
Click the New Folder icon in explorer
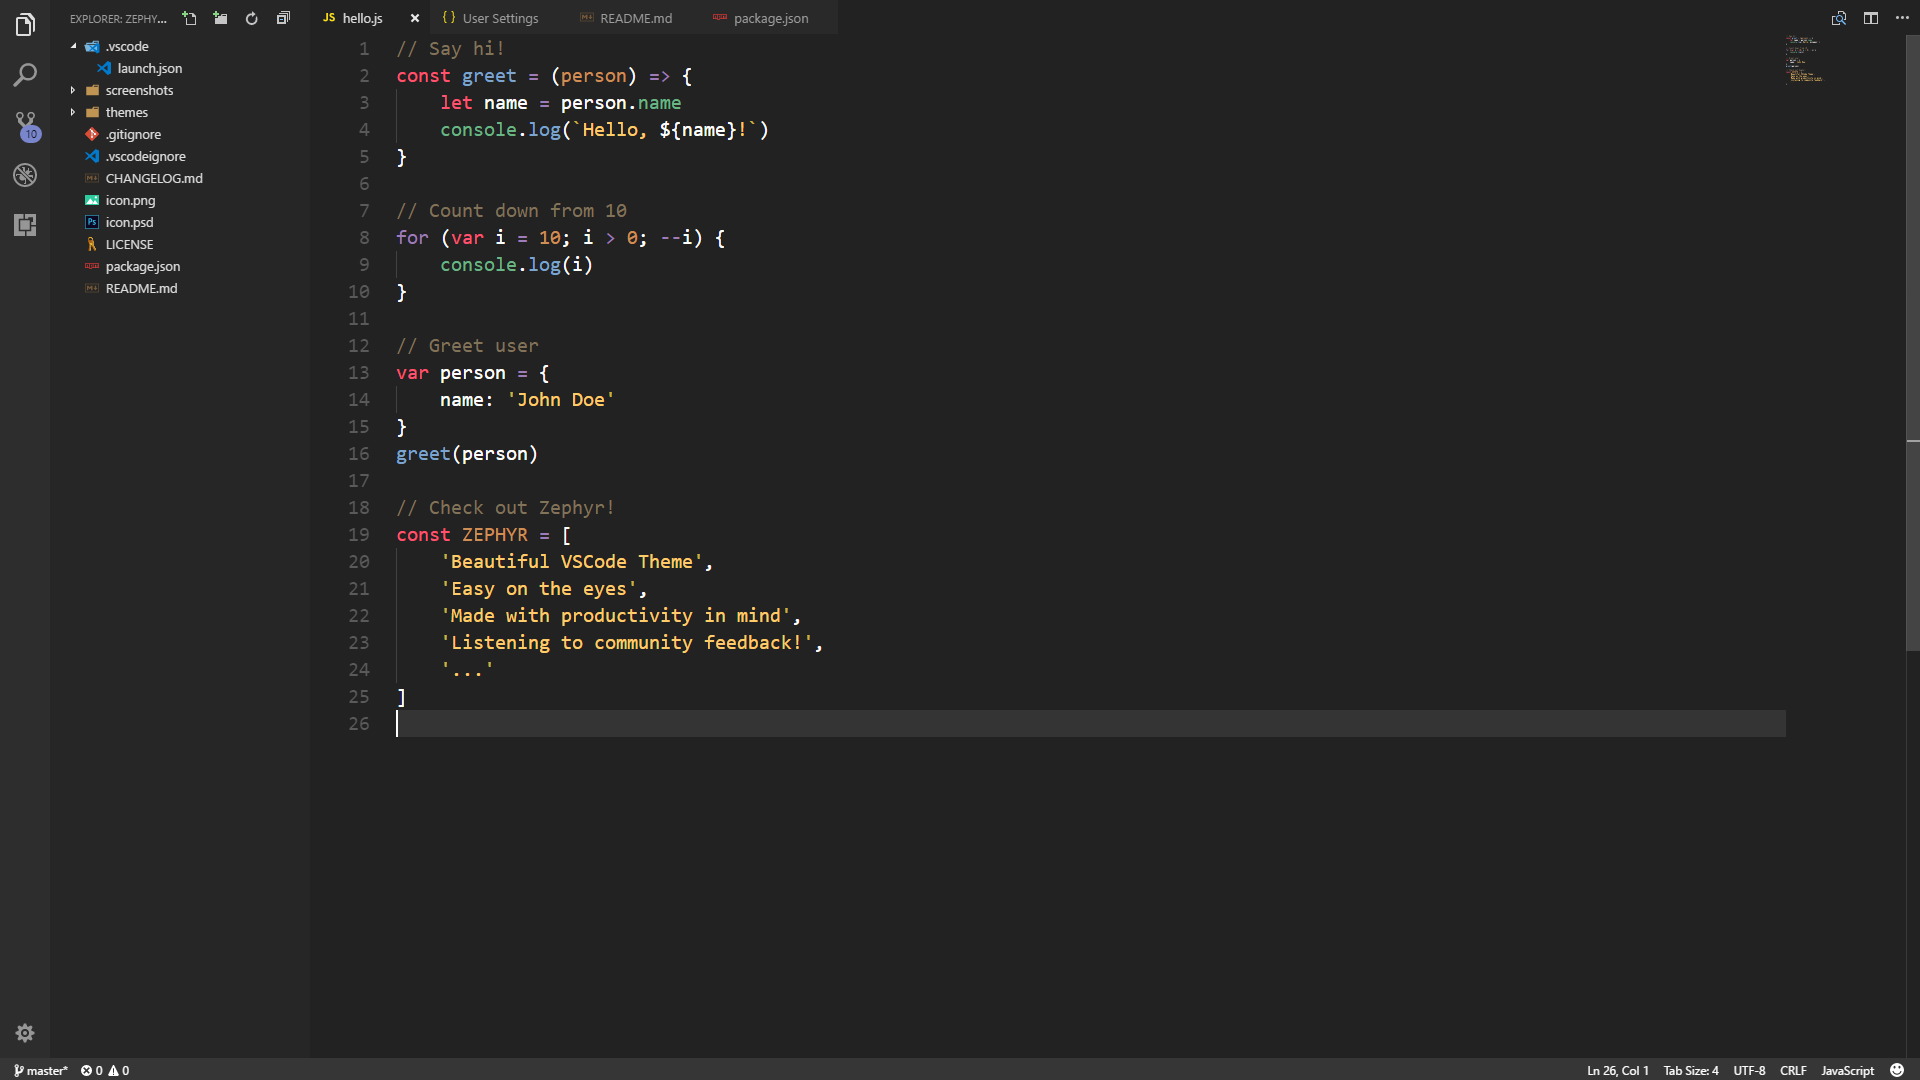(220, 18)
